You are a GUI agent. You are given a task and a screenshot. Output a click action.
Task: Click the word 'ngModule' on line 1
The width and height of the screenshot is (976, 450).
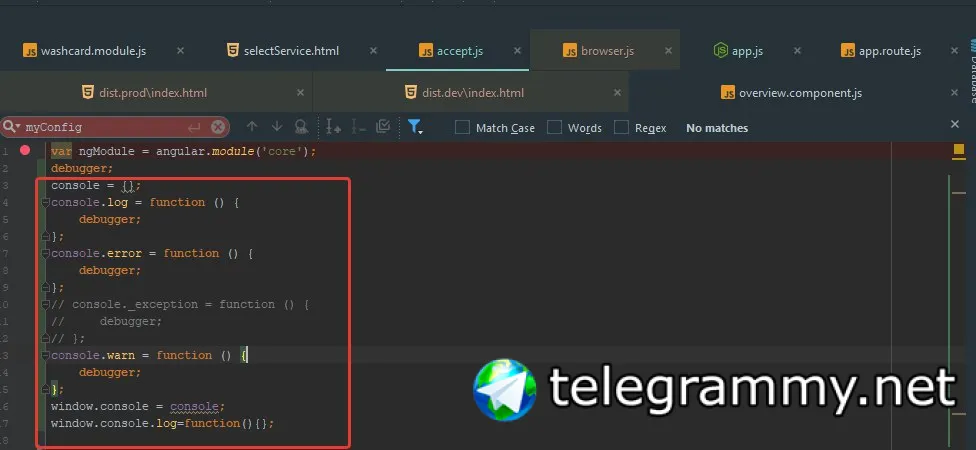(106, 151)
